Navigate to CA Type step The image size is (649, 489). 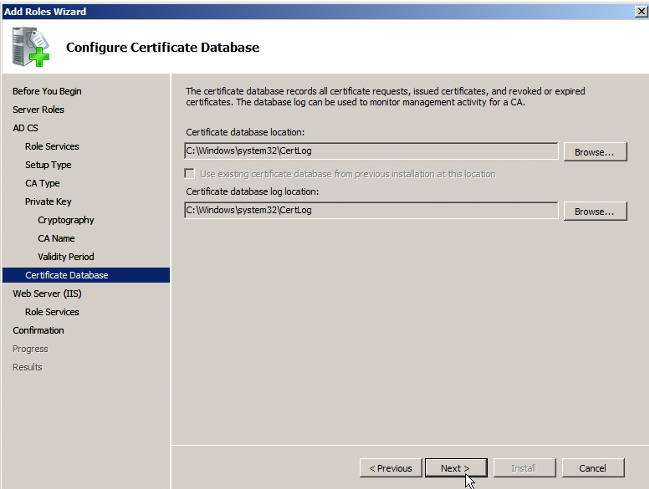(x=42, y=184)
